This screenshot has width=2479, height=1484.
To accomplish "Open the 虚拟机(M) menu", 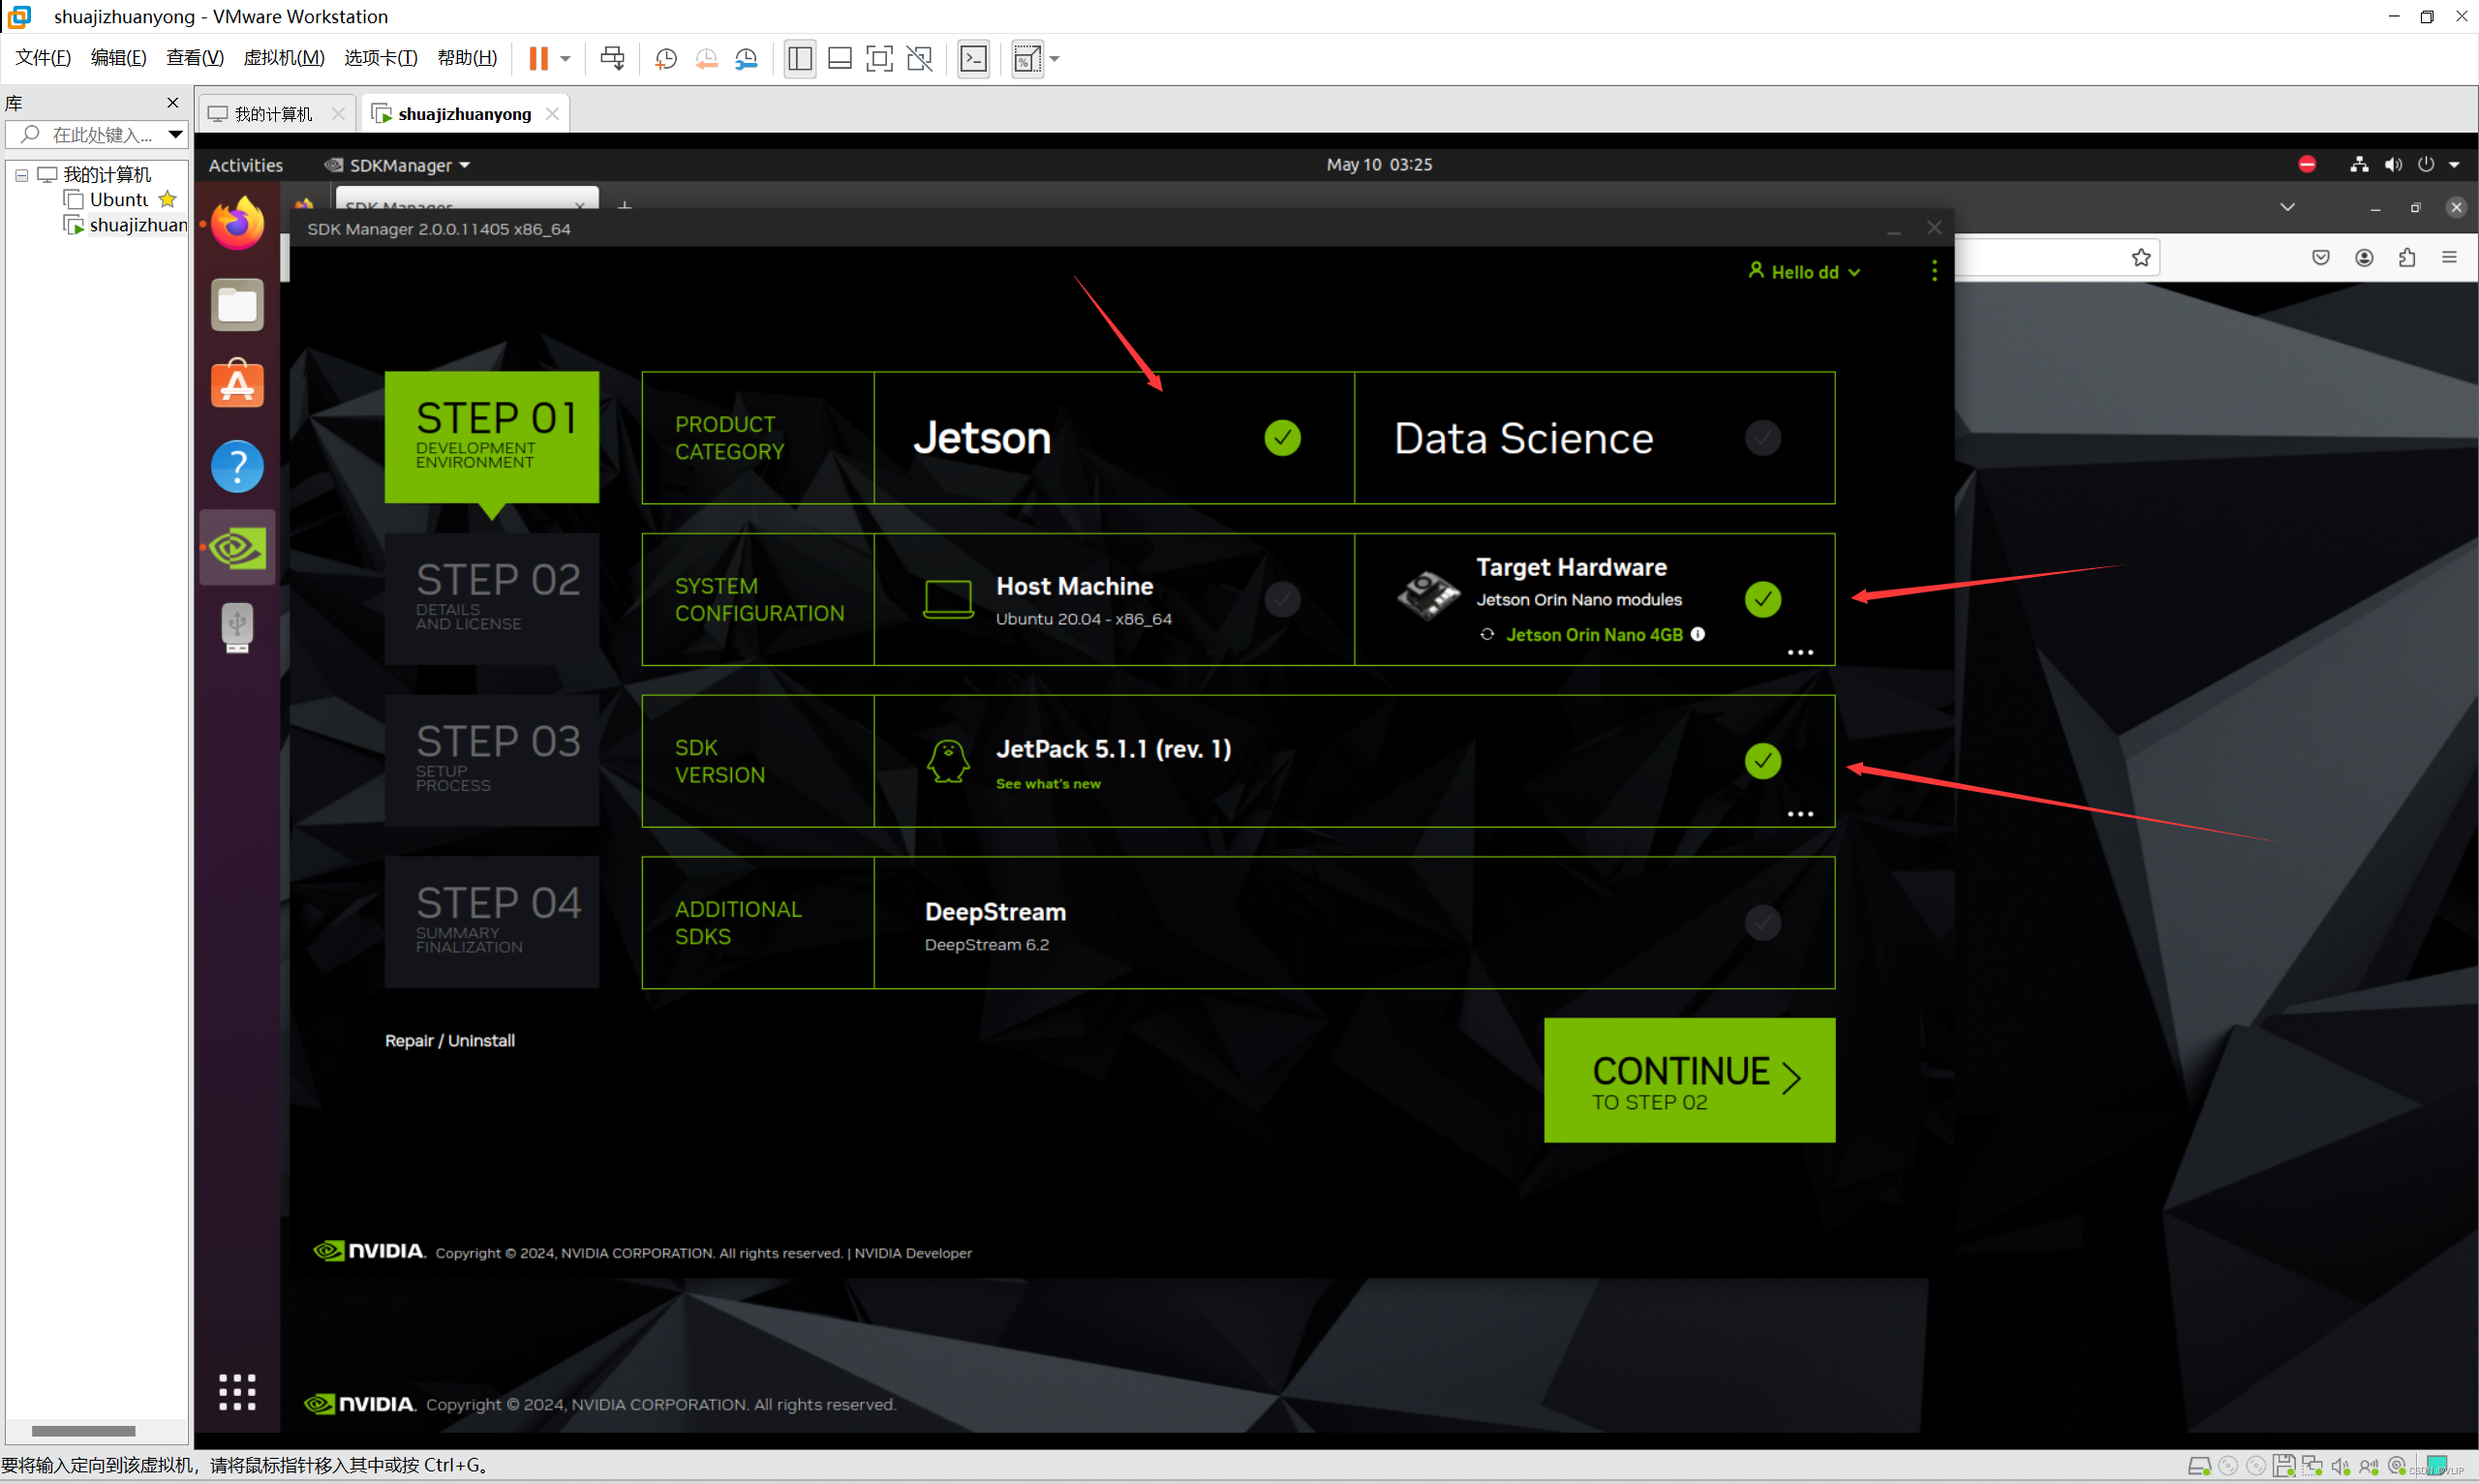I will [284, 58].
